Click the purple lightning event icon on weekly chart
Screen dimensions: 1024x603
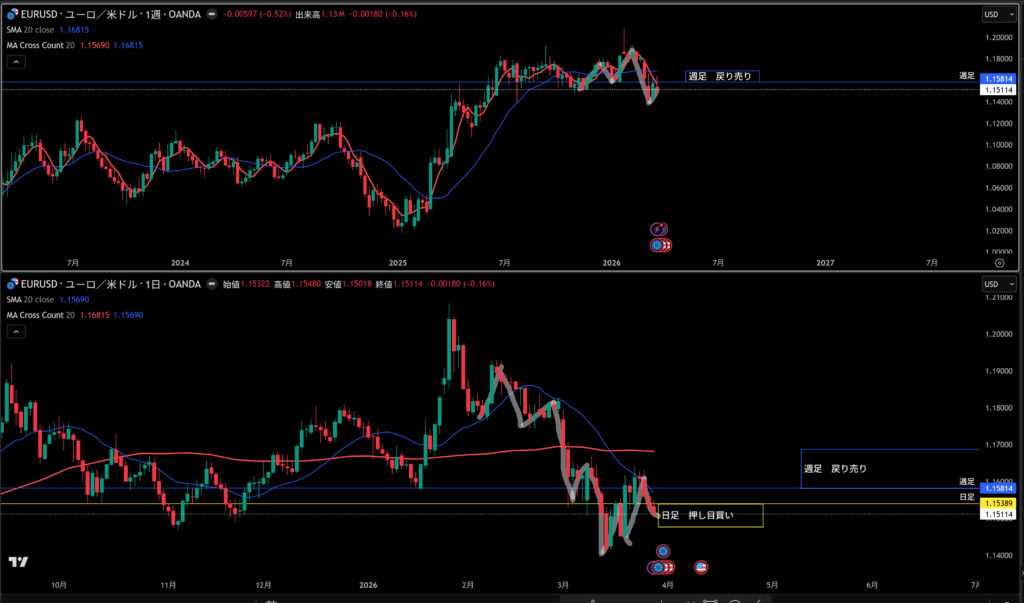[658, 229]
